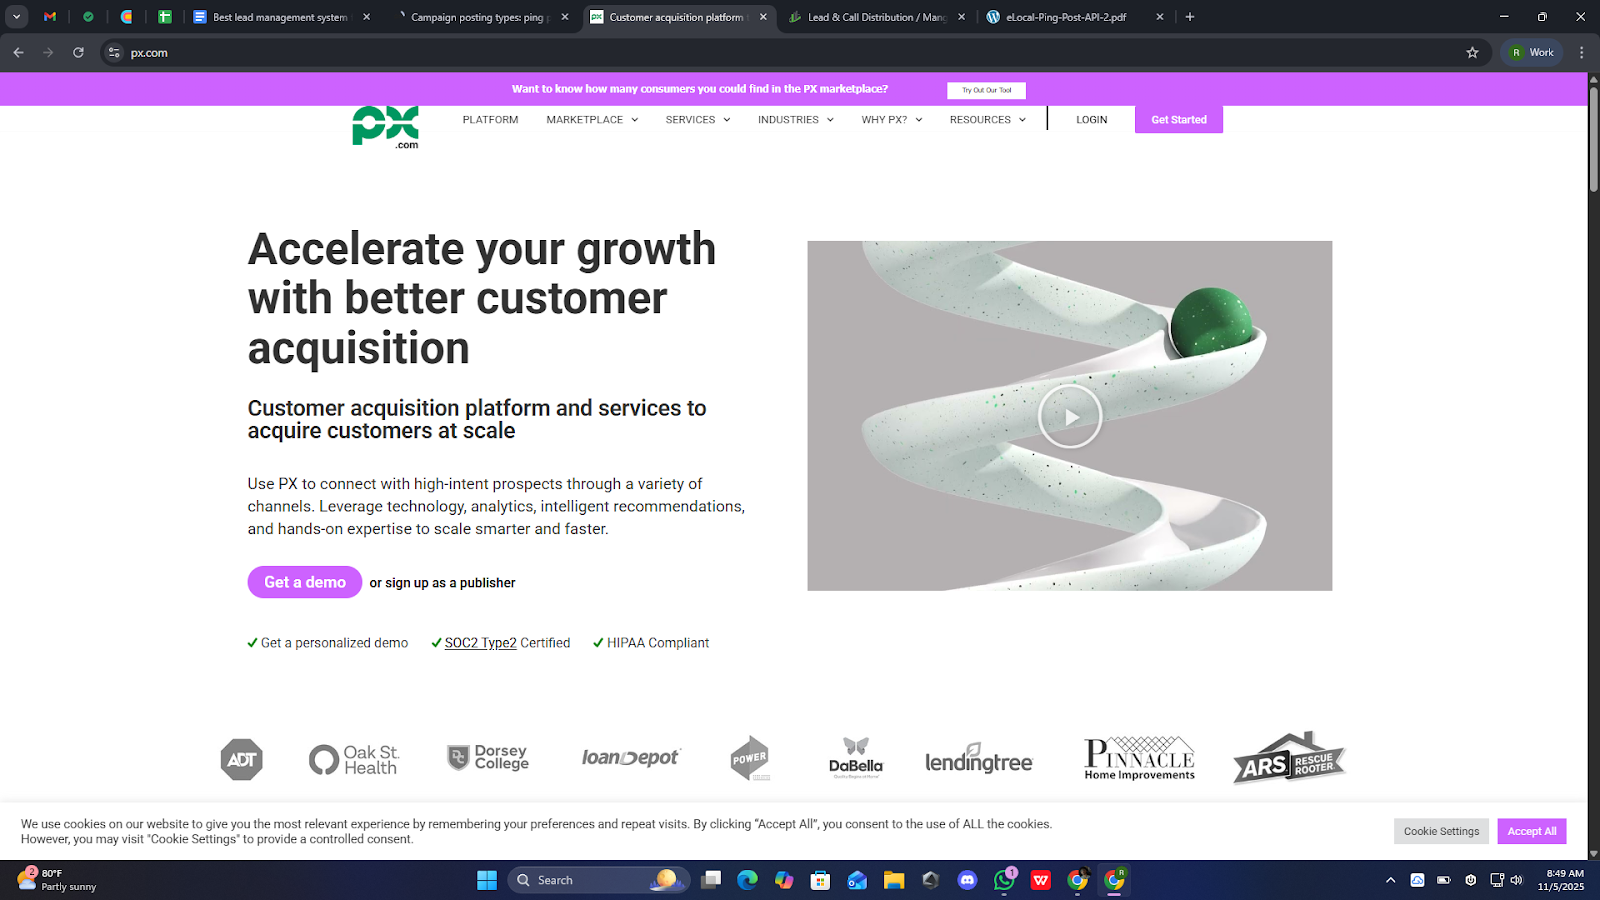1600x900 pixels.
Task: Bookmark this page with star icon
Action: (1472, 53)
